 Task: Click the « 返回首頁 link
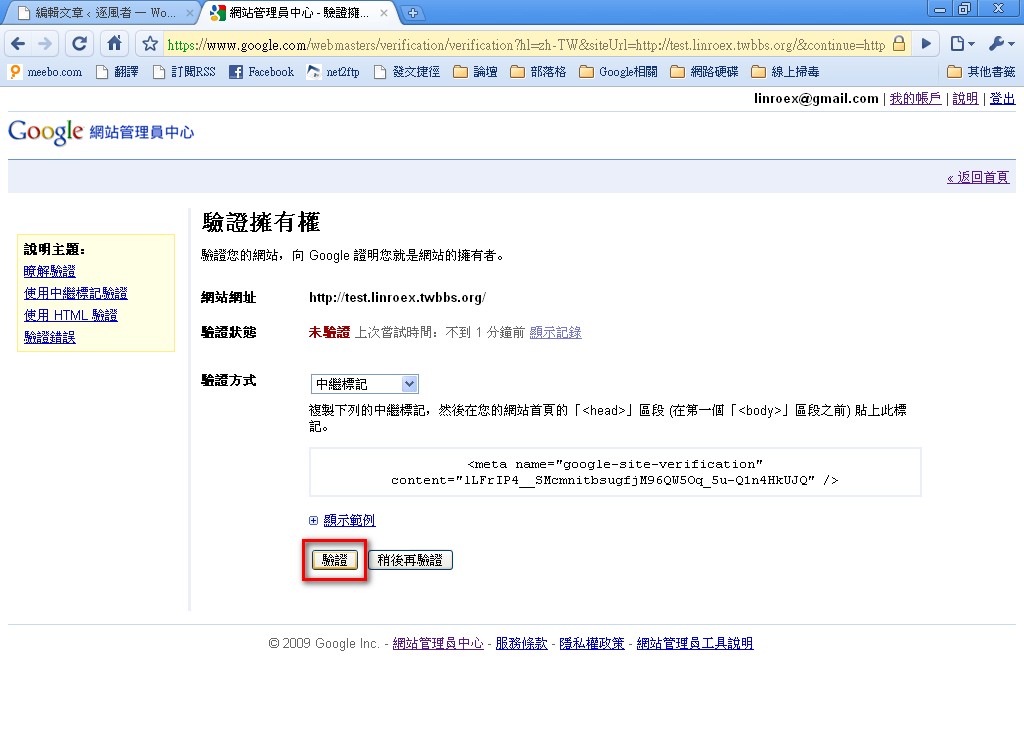point(978,177)
